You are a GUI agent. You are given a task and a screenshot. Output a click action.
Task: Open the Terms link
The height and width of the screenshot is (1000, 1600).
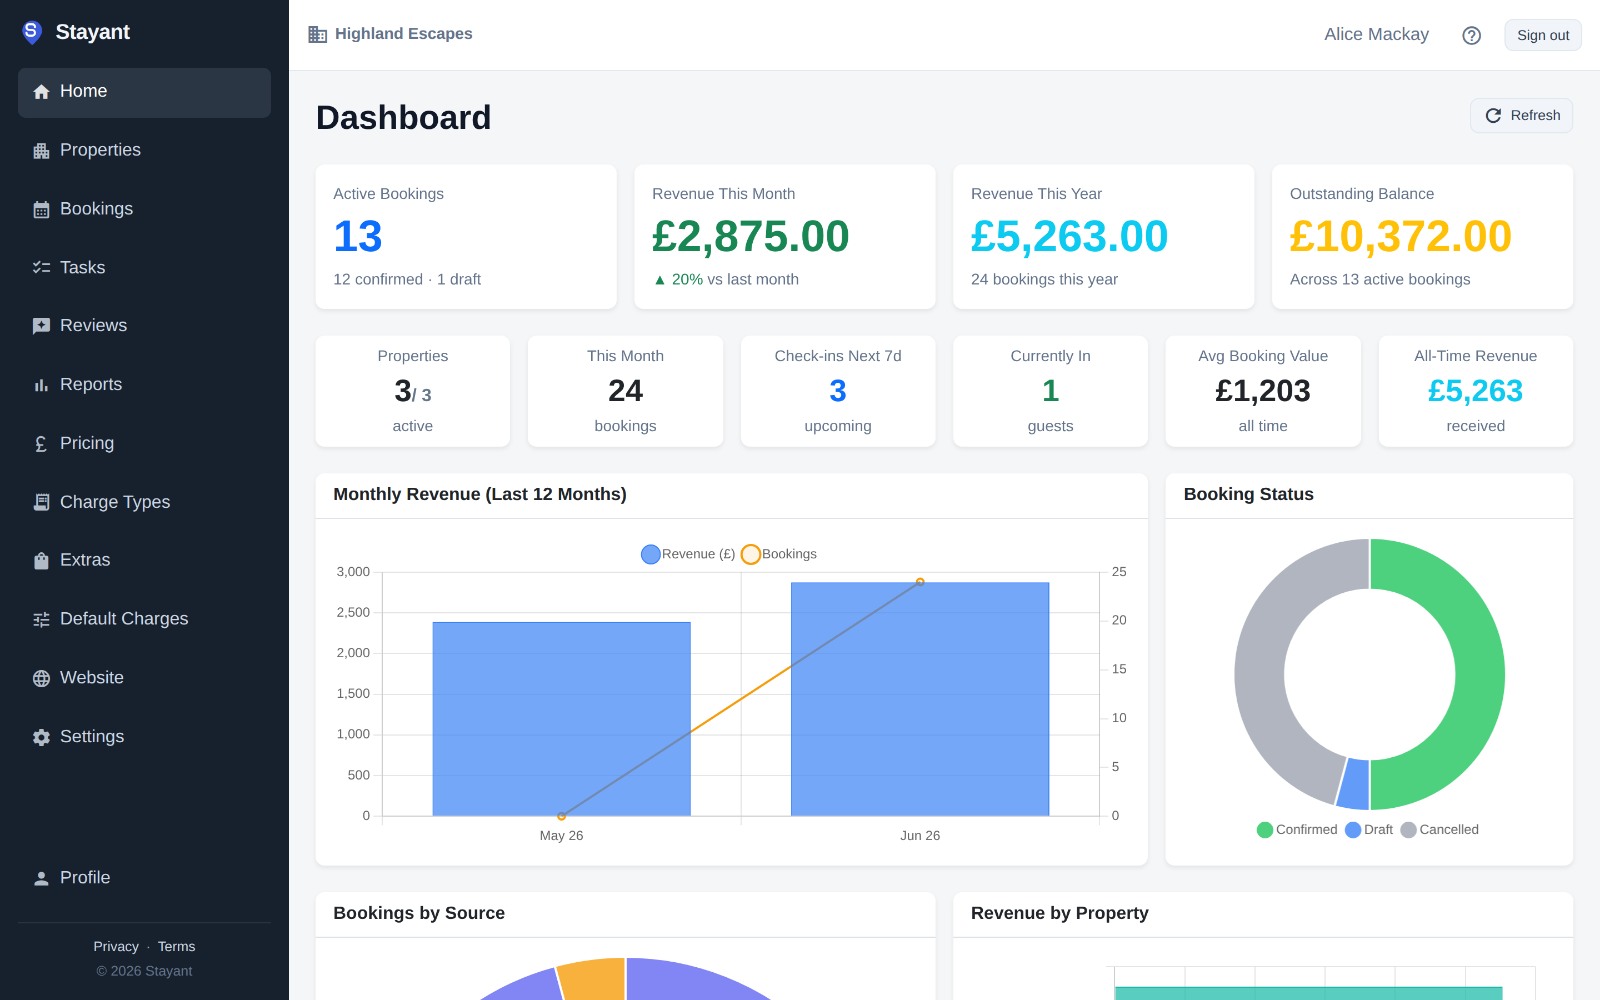[x=176, y=947]
